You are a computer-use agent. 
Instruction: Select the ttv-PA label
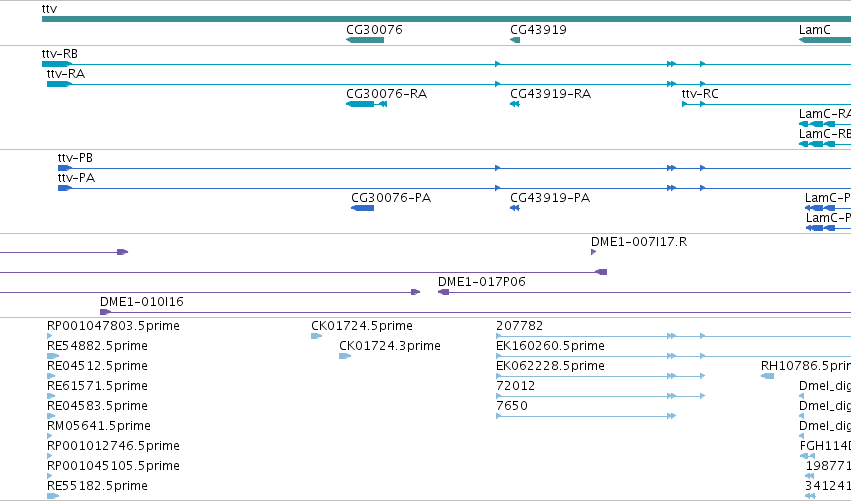[77, 177]
